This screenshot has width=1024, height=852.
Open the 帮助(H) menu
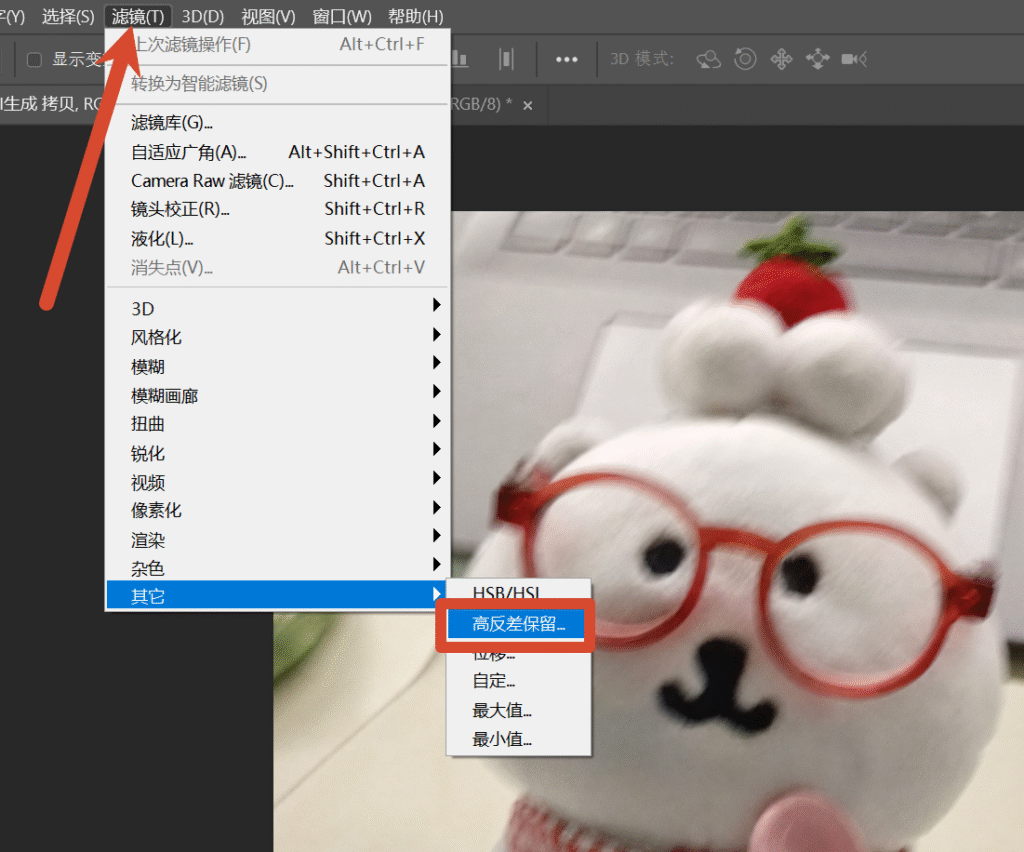415,16
